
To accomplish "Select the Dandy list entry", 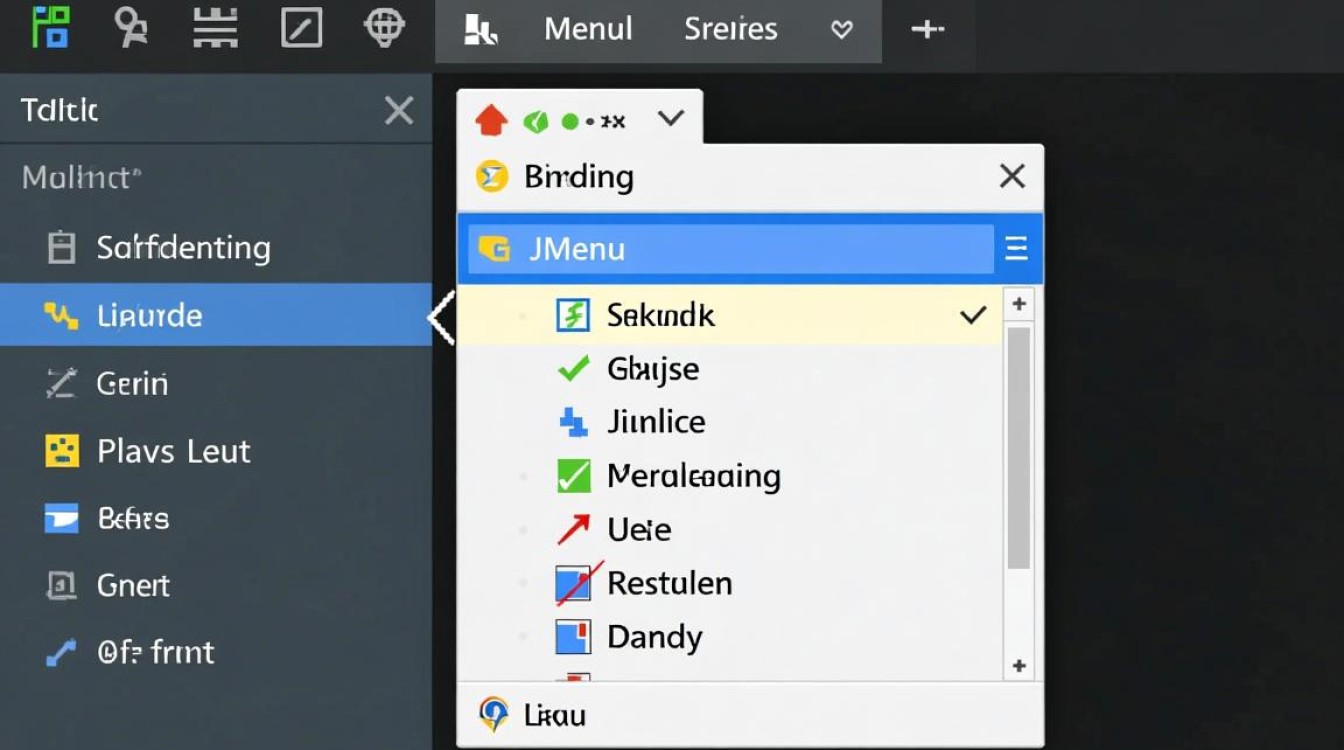I will click(x=654, y=637).
